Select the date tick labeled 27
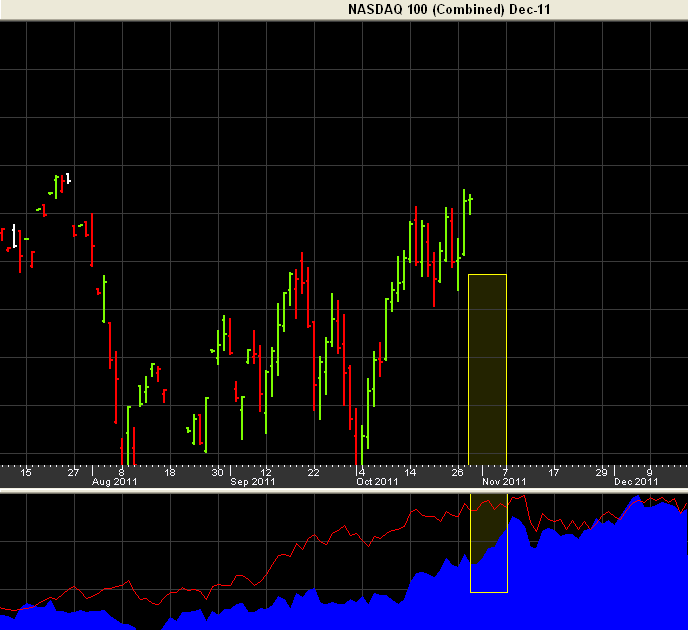The image size is (688, 630). (73, 472)
